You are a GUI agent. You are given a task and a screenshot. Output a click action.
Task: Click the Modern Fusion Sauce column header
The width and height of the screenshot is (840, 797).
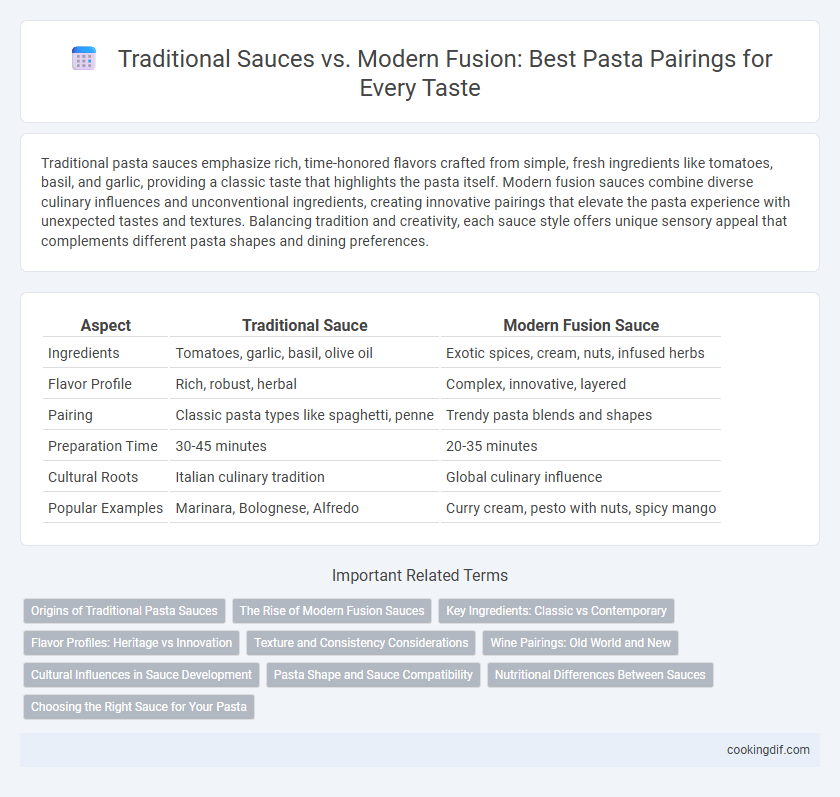pyautogui.click(x=581, y=325)
